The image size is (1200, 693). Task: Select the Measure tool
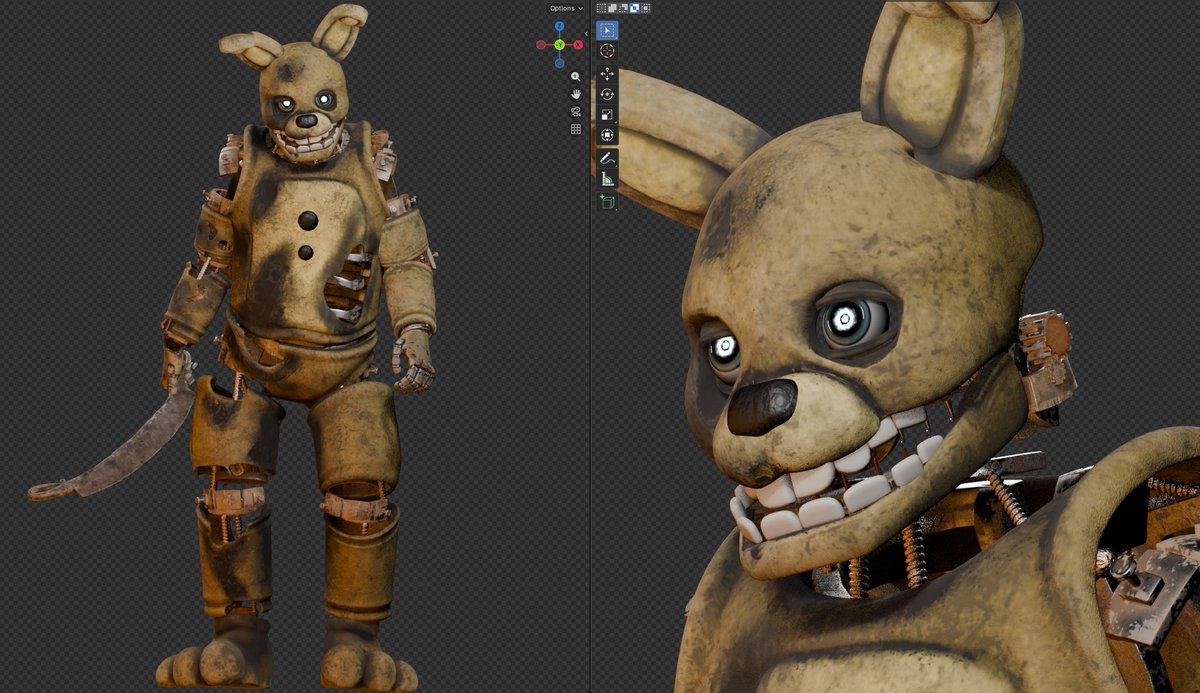[x=607, y=177]
